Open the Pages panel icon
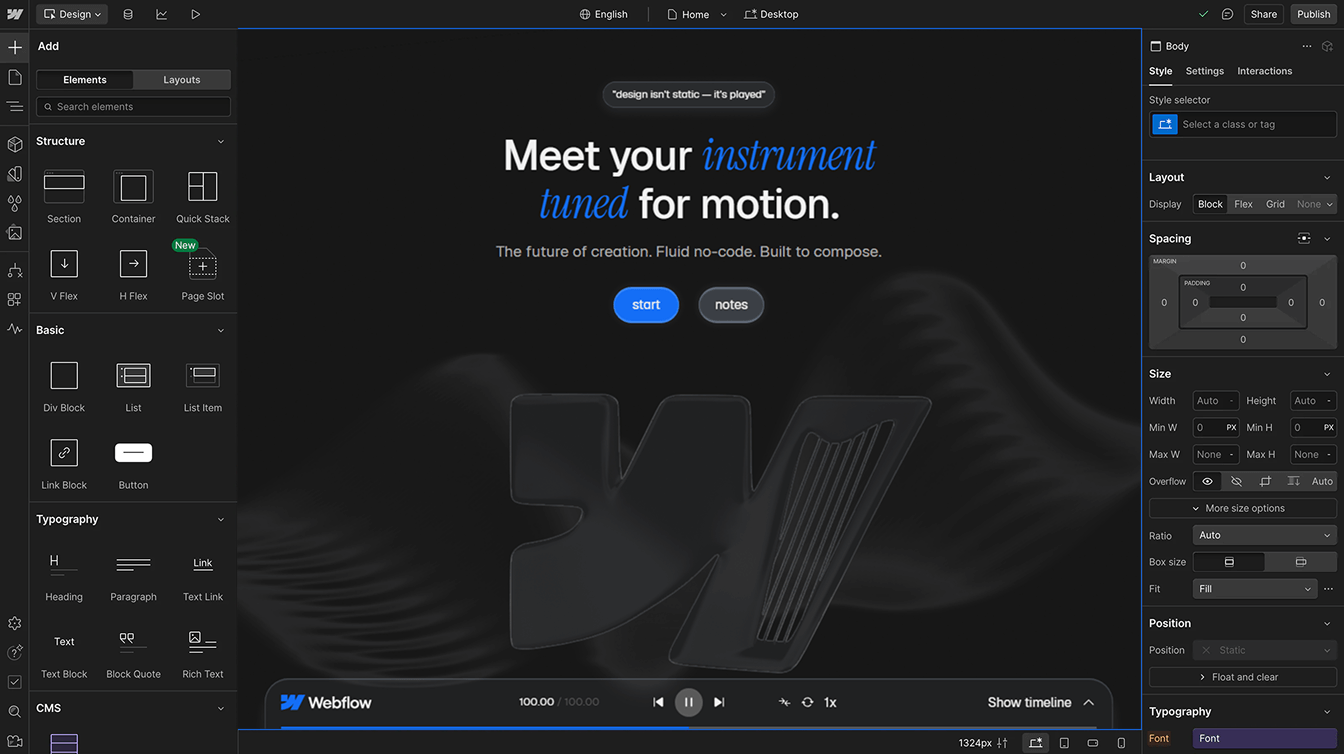This screenshot has width=1344, height=754. [x=14, y=77]
